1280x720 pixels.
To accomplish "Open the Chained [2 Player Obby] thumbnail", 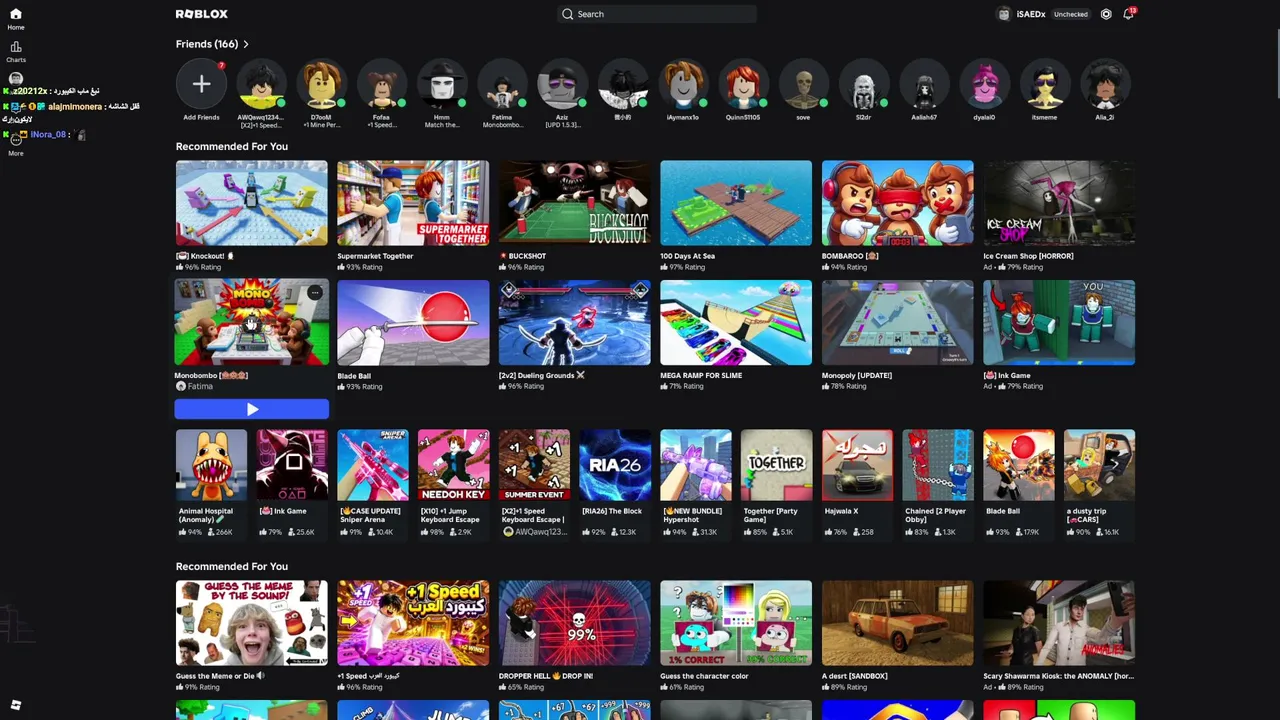I will point(938,465).
